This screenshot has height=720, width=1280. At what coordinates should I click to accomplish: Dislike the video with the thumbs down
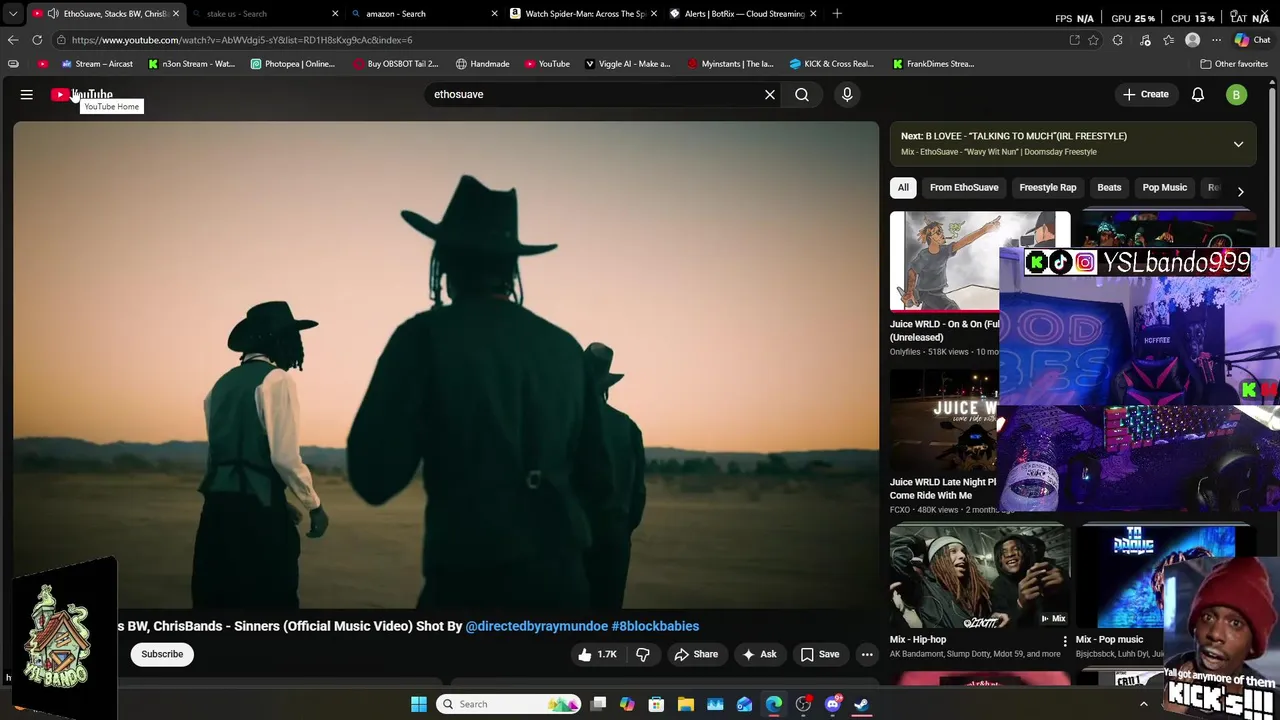[643, 654]
